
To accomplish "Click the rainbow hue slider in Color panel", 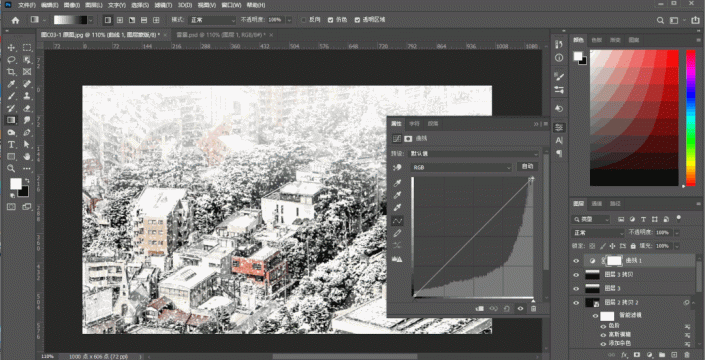I will (691, 118).
